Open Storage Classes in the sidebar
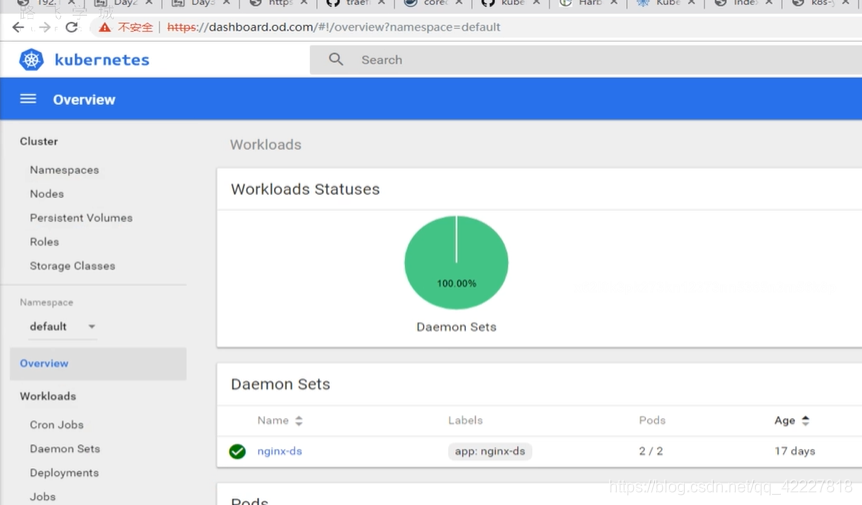This screenshot has height=505, width=862. 73,266
